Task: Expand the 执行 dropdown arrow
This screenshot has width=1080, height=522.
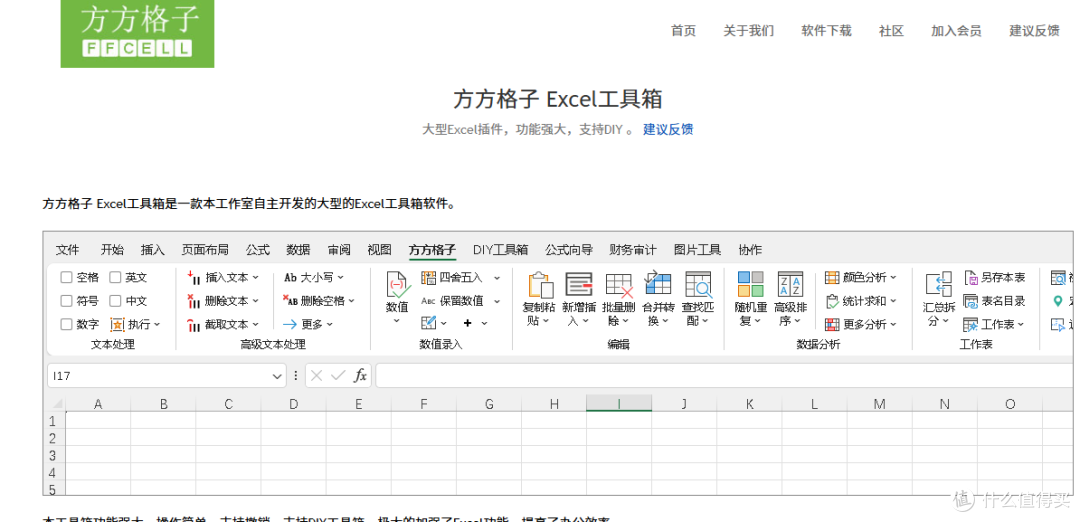Action: 157,324
